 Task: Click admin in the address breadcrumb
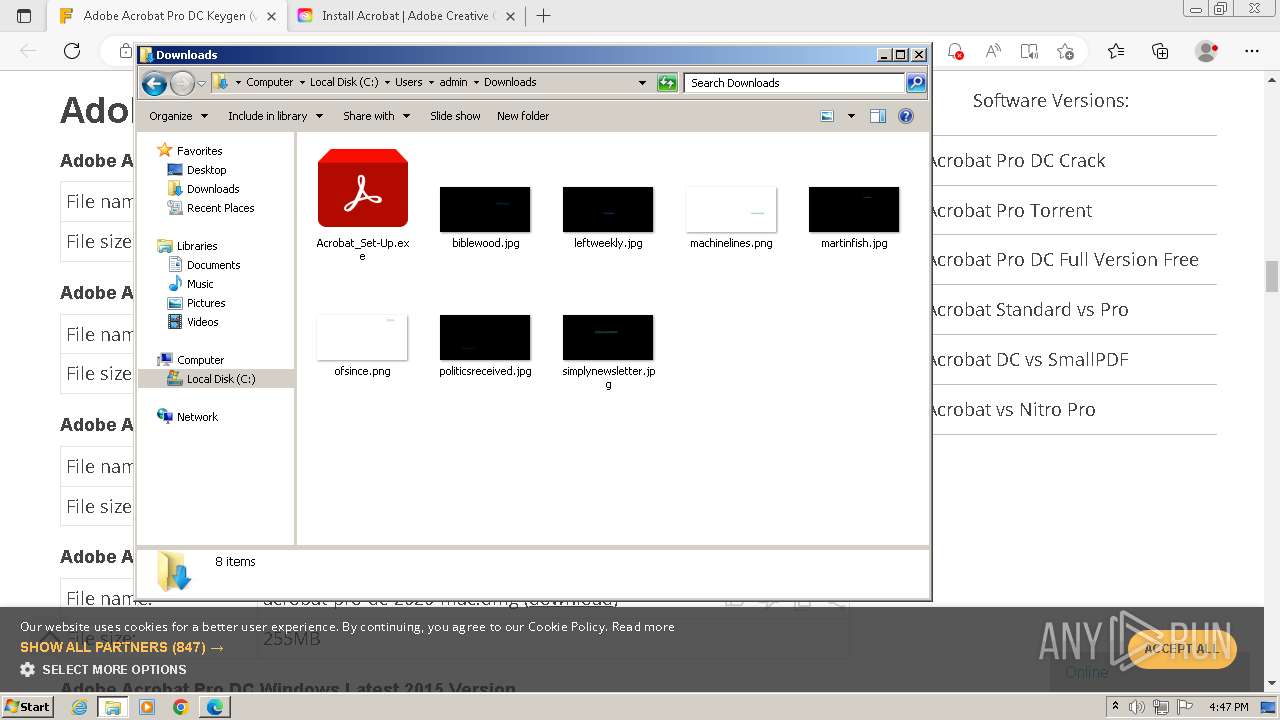pyautogui.click(x=453, y=83)
